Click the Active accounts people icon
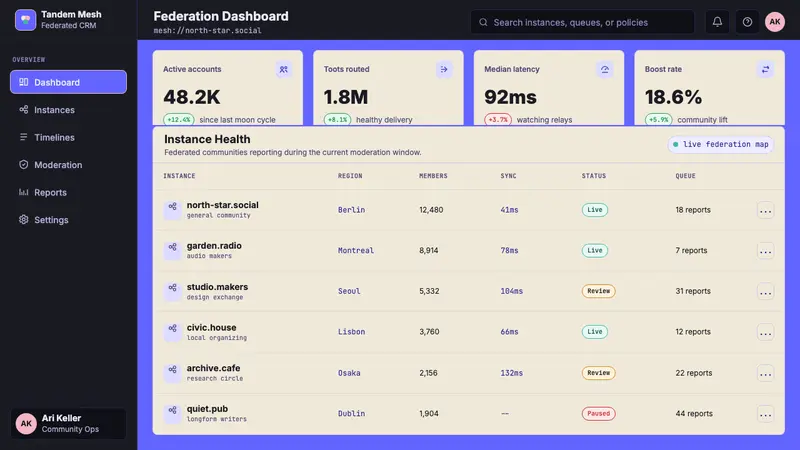This screenshot has height=450, width=800. [x=283, y=69]
